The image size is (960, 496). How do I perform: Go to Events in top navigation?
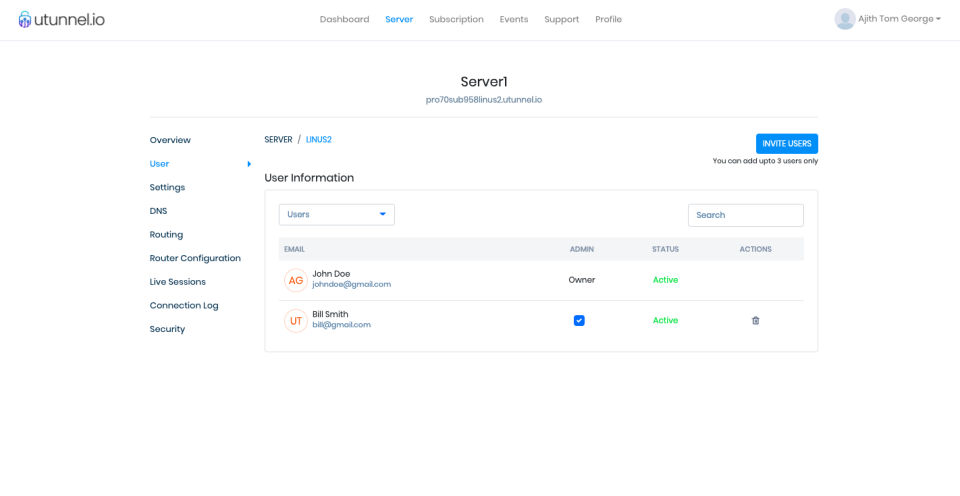pyautogui.click(x=514, y=19)
